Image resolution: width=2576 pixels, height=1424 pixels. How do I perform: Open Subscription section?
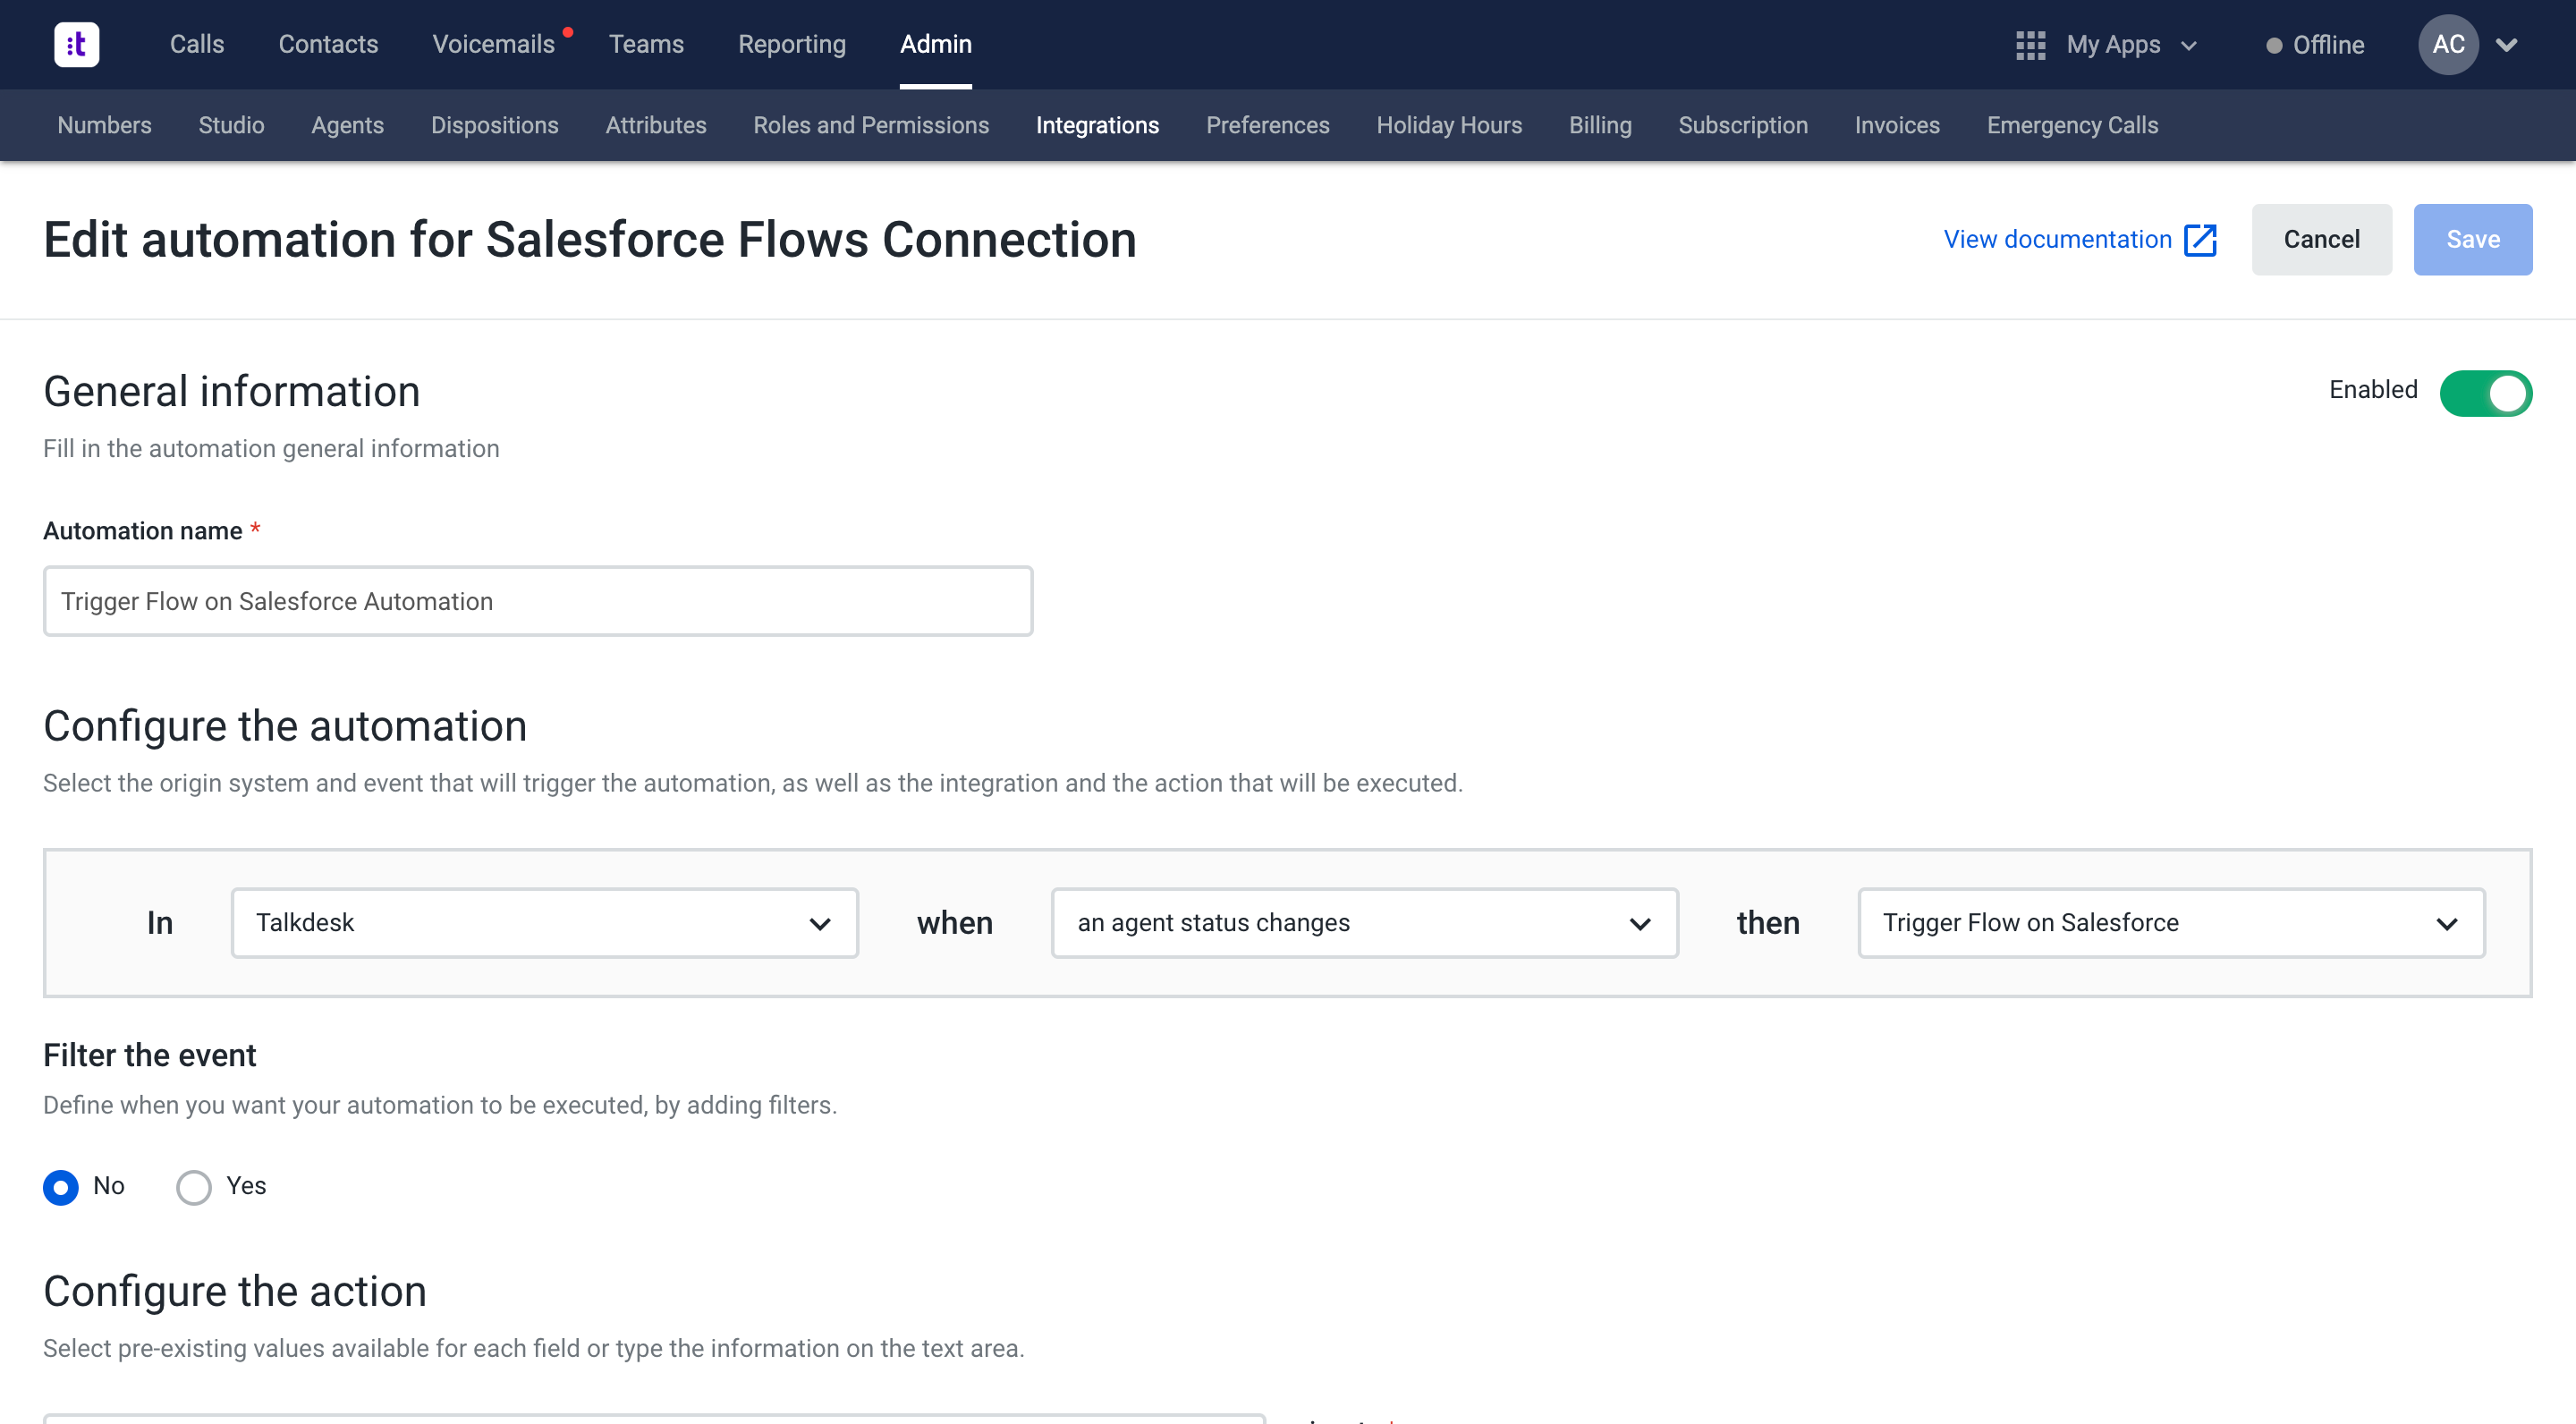click(x=1743, y=125)
